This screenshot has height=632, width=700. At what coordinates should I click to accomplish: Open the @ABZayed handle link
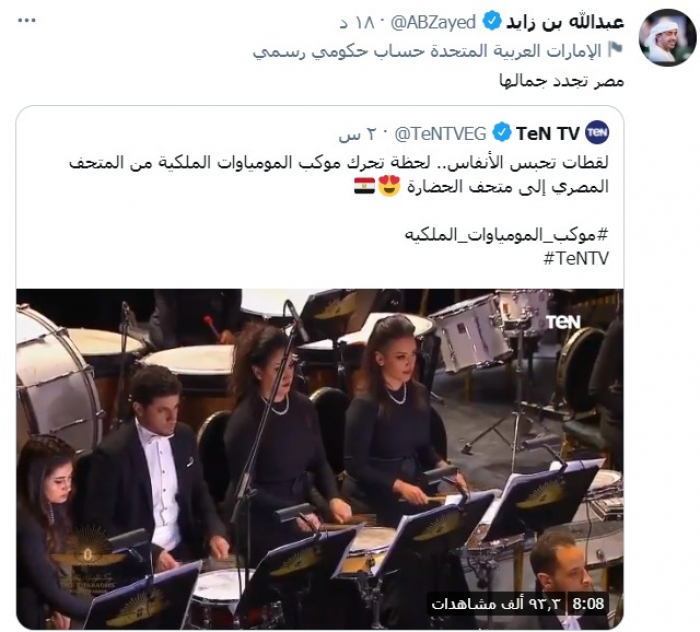(433, 22)
